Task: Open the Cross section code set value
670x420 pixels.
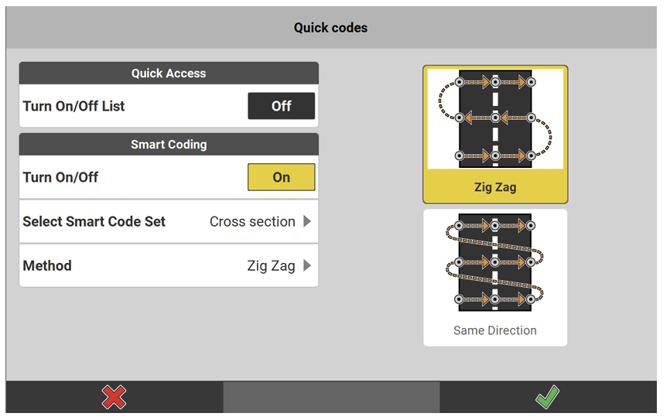Action: (x=252, y=221)
